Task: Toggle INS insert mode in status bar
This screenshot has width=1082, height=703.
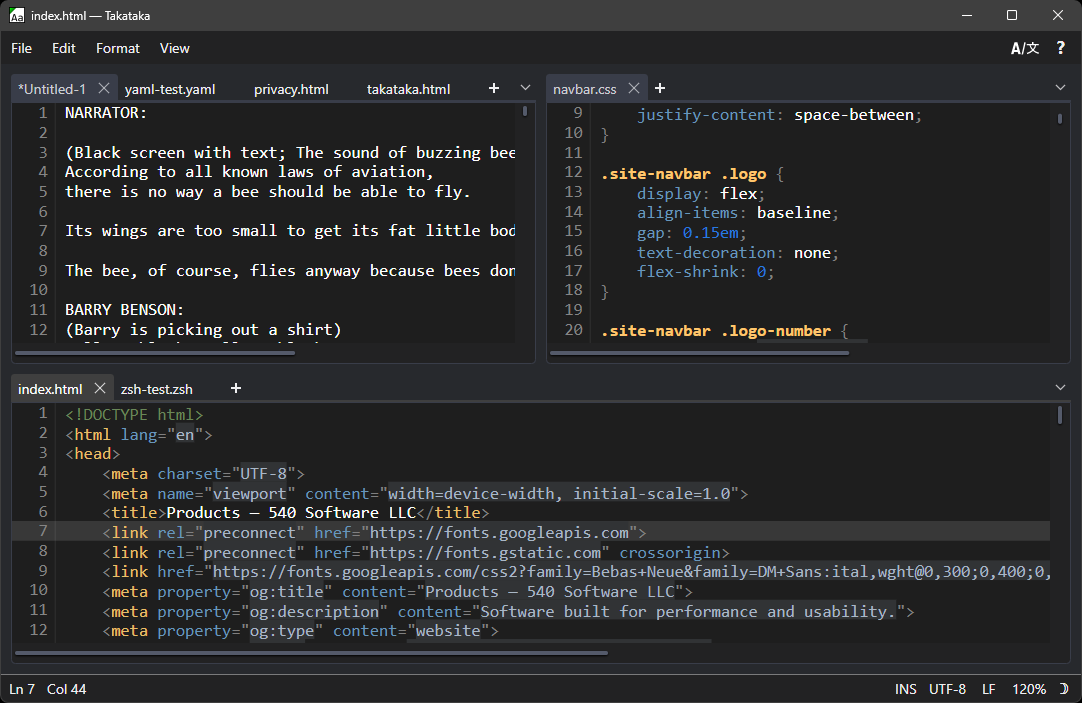Action: point(905,689)
